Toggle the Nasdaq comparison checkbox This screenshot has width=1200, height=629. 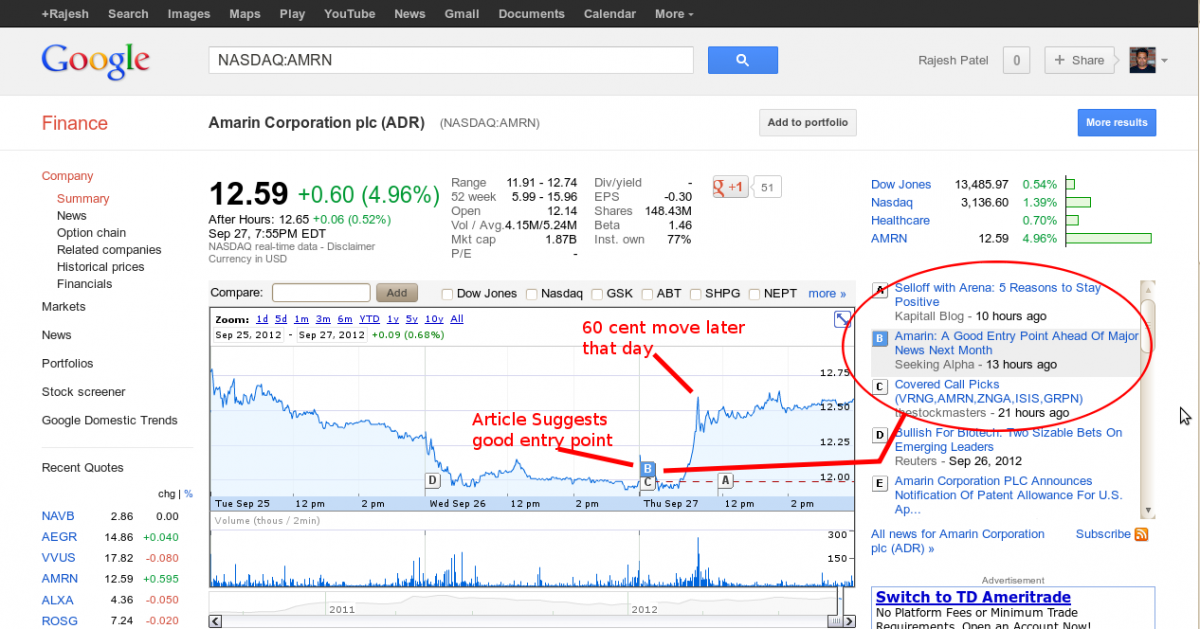click(532, 294)
